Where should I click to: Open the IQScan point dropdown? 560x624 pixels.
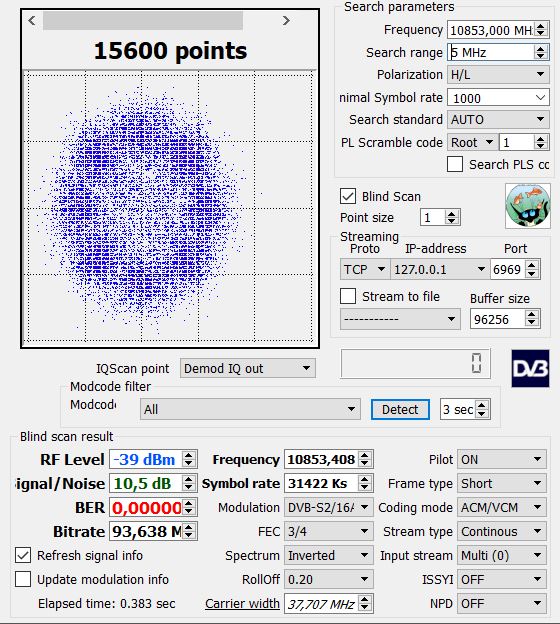248,369
